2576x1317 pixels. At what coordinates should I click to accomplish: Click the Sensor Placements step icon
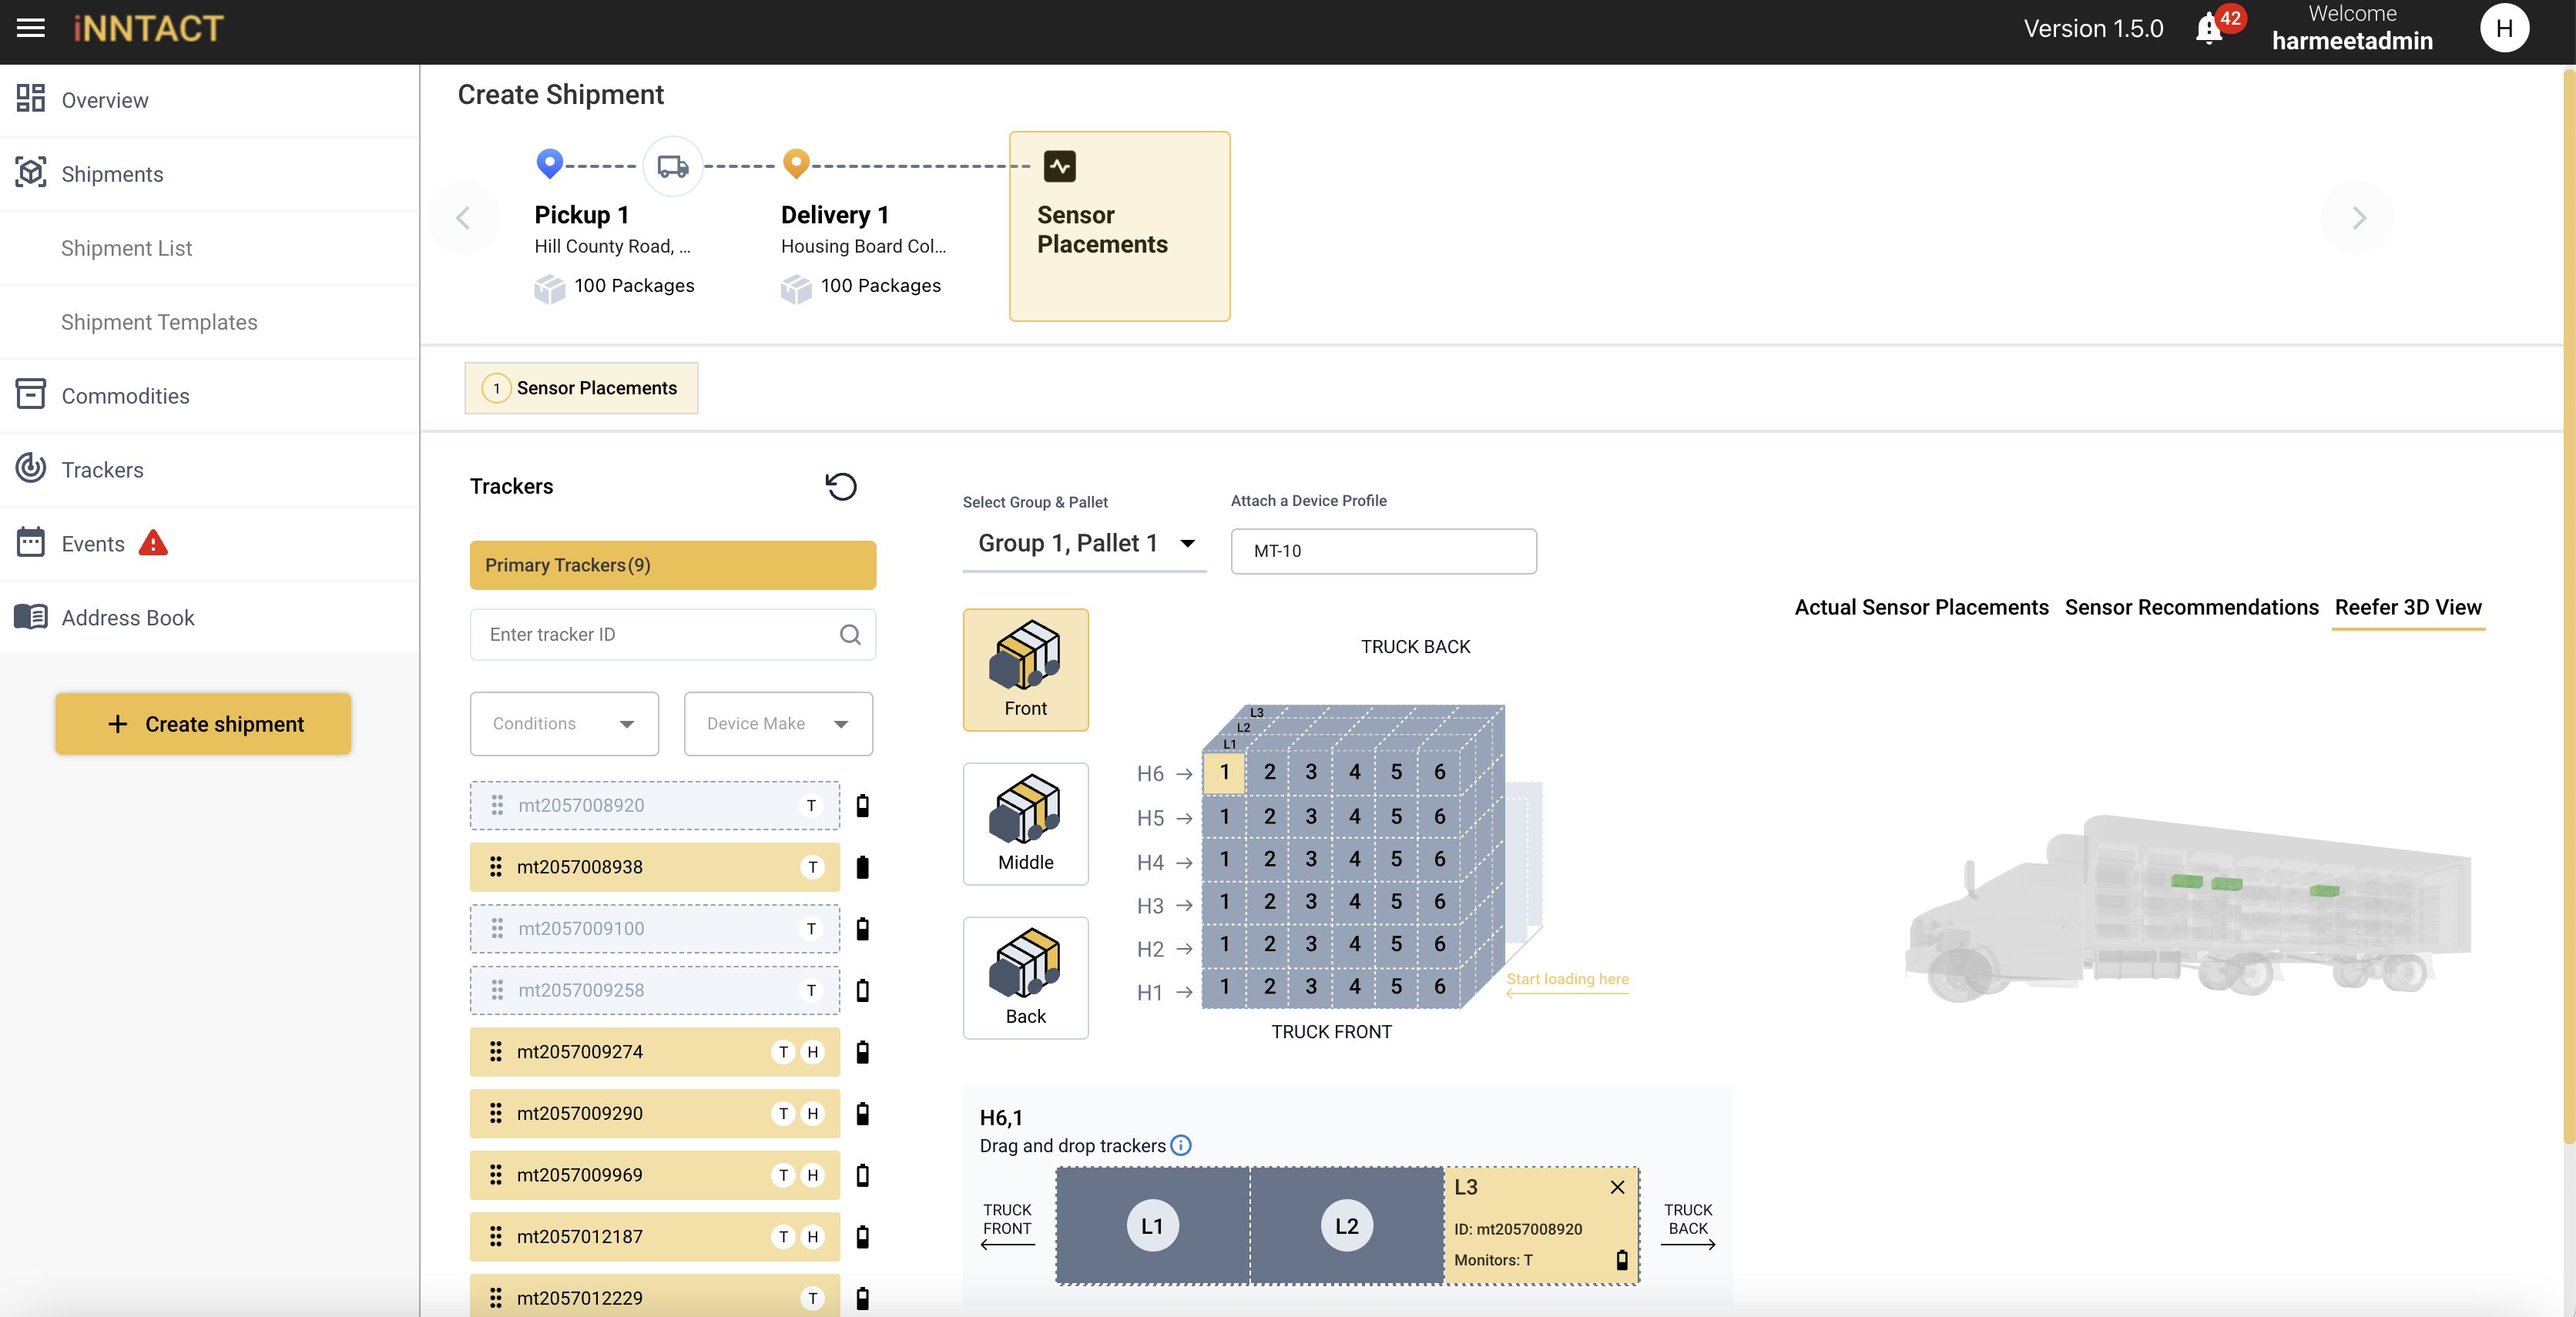pyautogui.click(x=1059, y=166)
